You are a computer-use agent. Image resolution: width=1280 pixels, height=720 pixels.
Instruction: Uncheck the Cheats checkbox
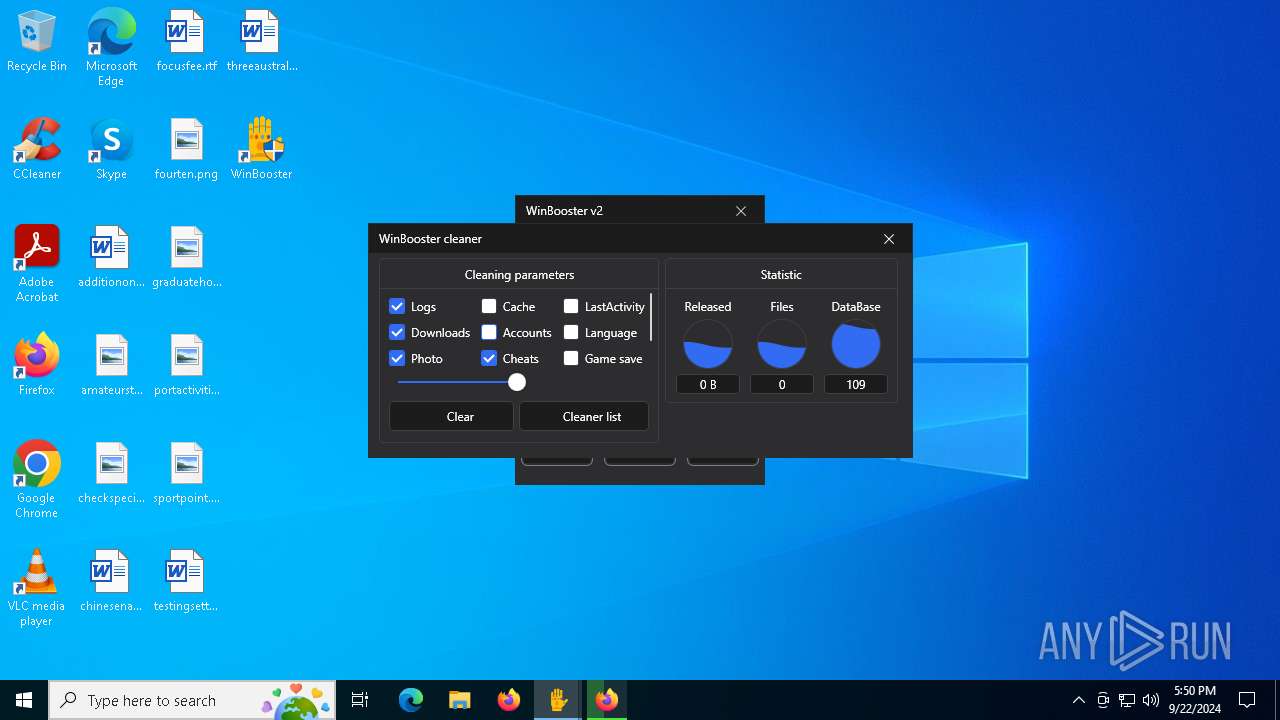tap(489, 358)
